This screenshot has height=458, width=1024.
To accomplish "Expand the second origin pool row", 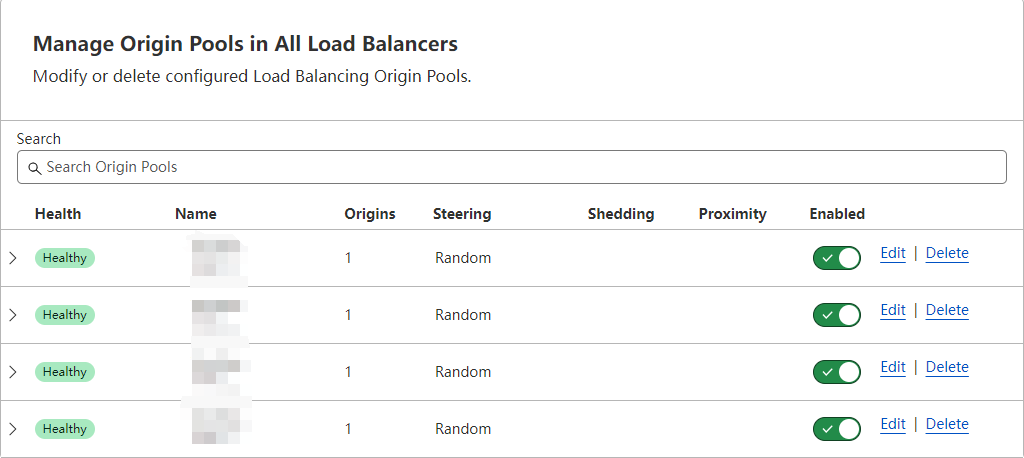I will [x=13, y=315].
